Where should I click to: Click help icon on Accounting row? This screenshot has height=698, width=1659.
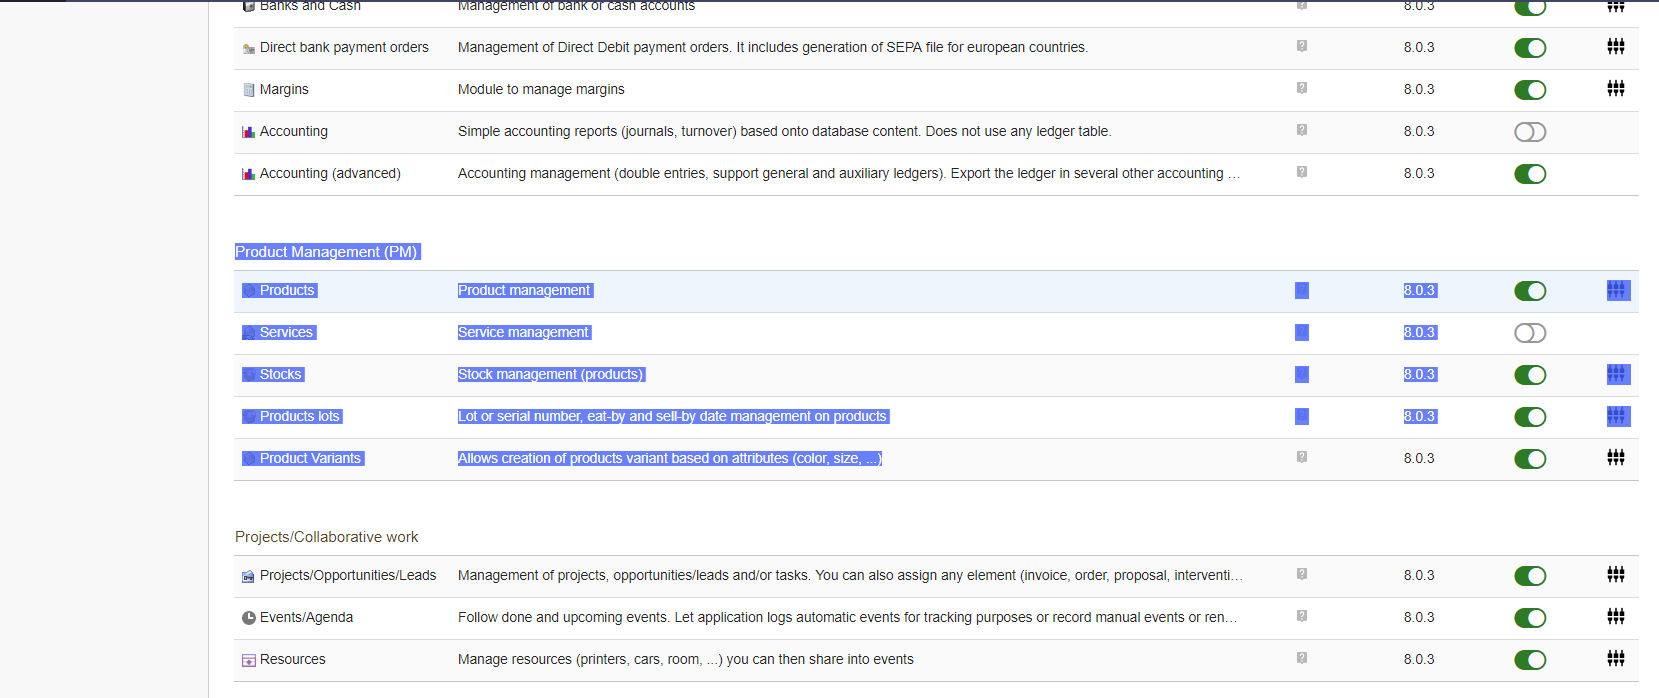tap(1302, 130)
